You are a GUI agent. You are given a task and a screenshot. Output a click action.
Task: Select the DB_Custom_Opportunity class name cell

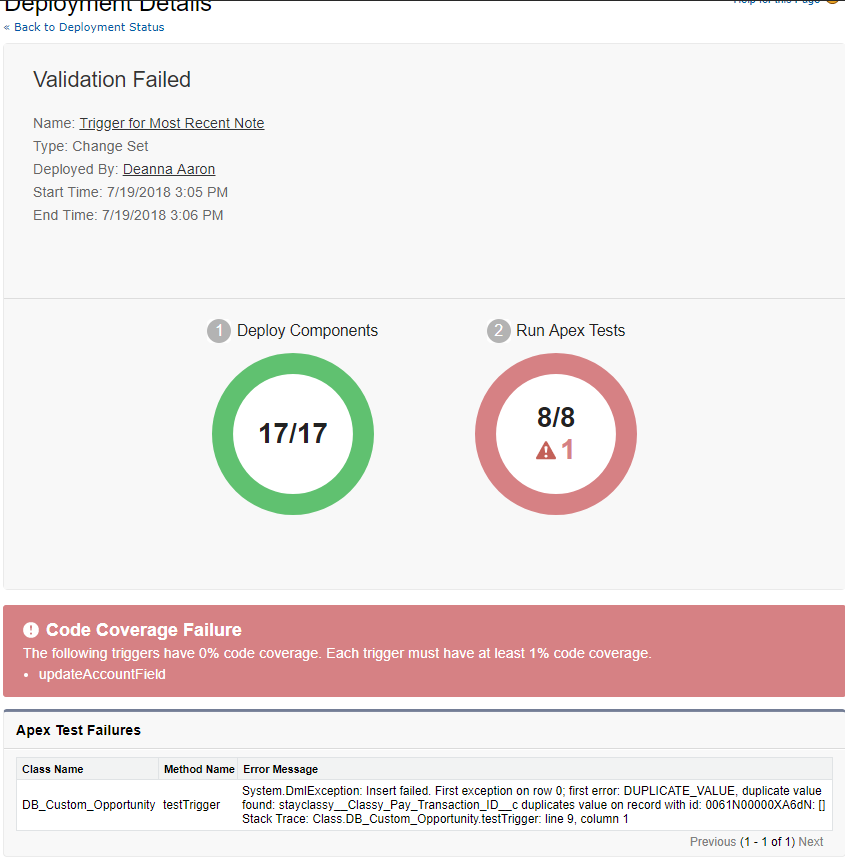(89, 804)
